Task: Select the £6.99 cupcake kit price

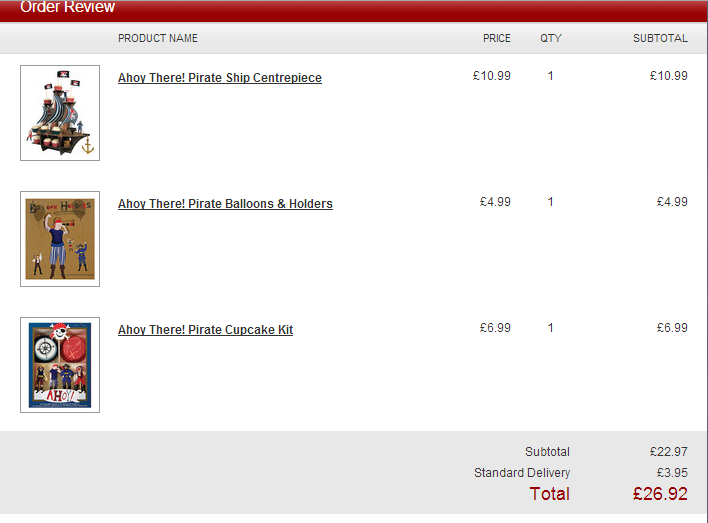Action: (495, 328)
